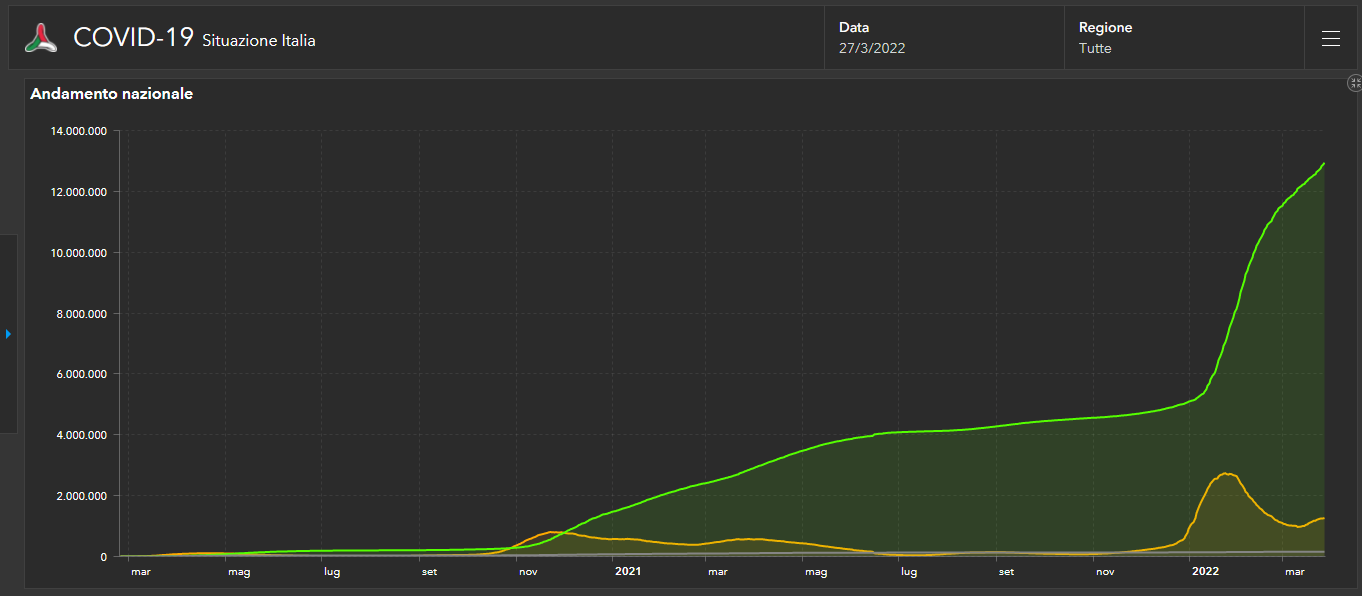Open the Regione selector showing Tutte
The height and width of the screenshot is (596, 1362).
(1183, 38)
